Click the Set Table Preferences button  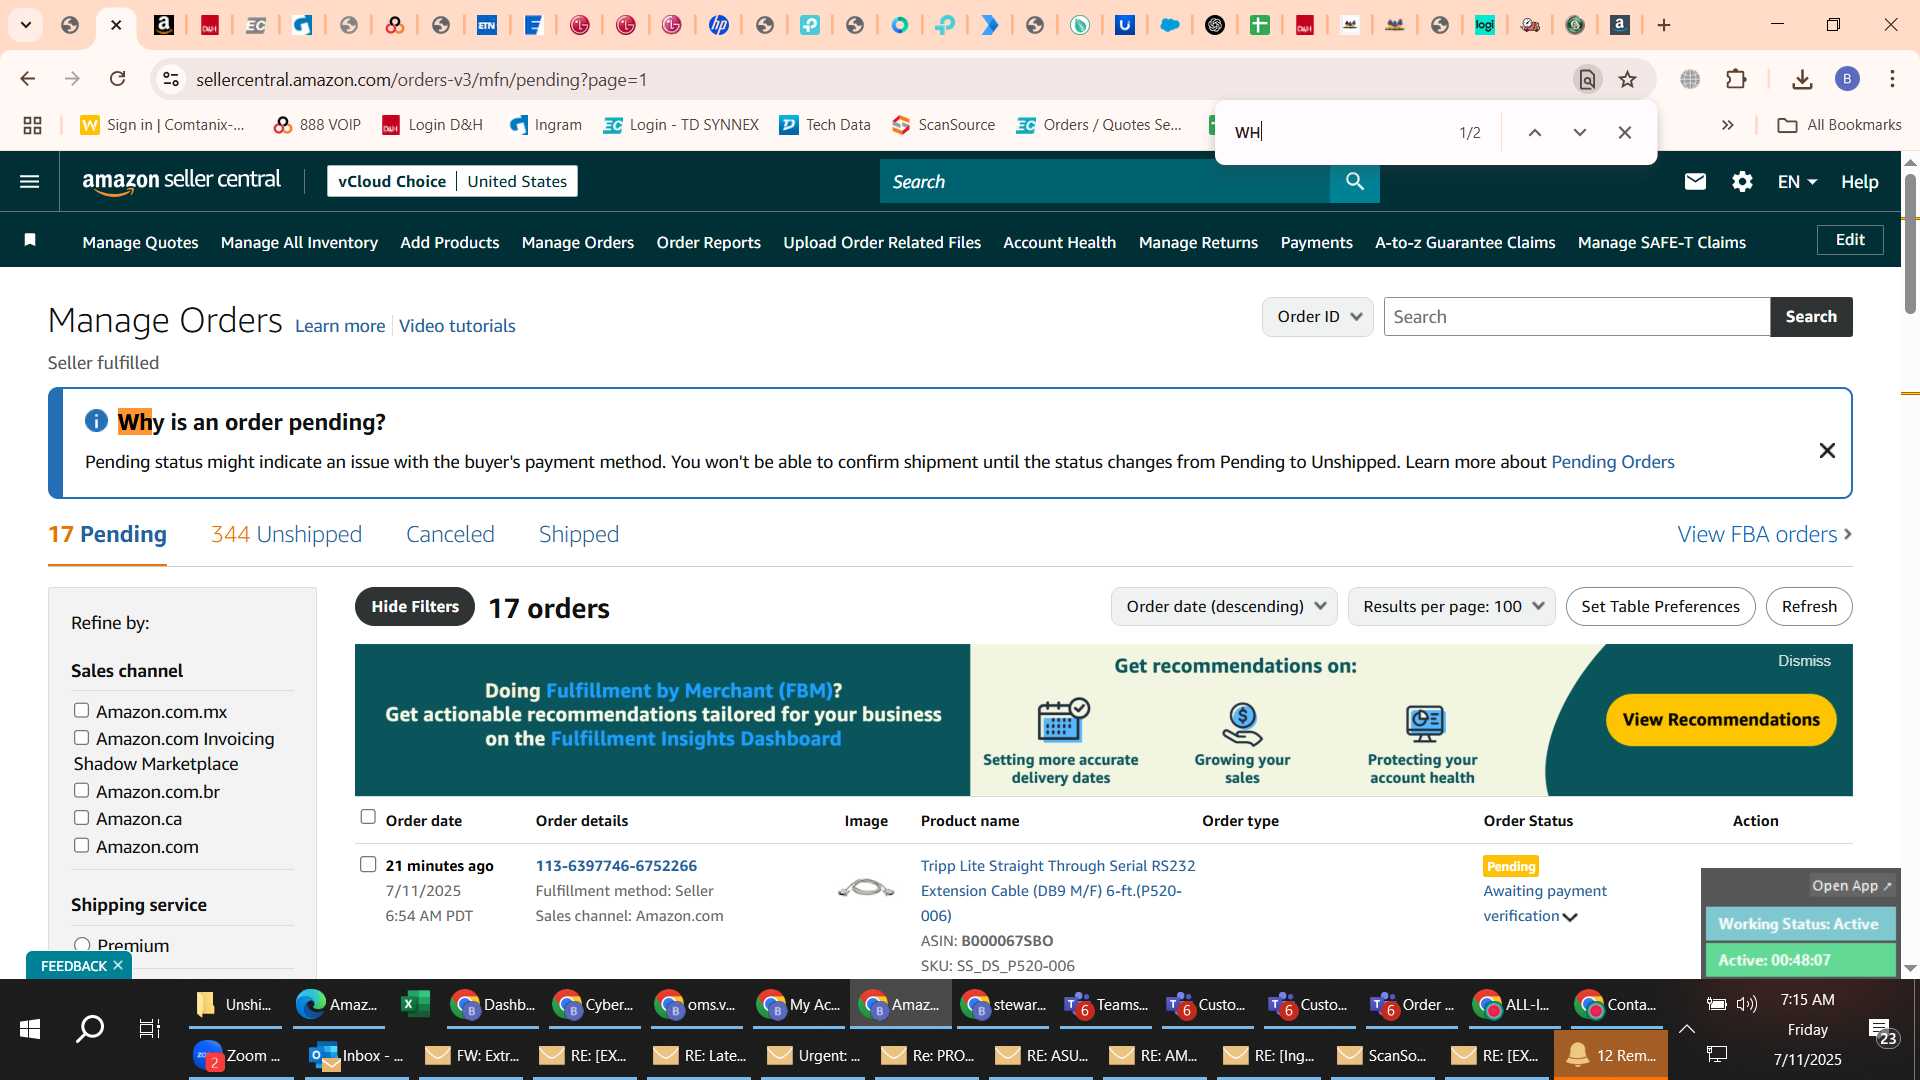click(x=1660, y=606)
